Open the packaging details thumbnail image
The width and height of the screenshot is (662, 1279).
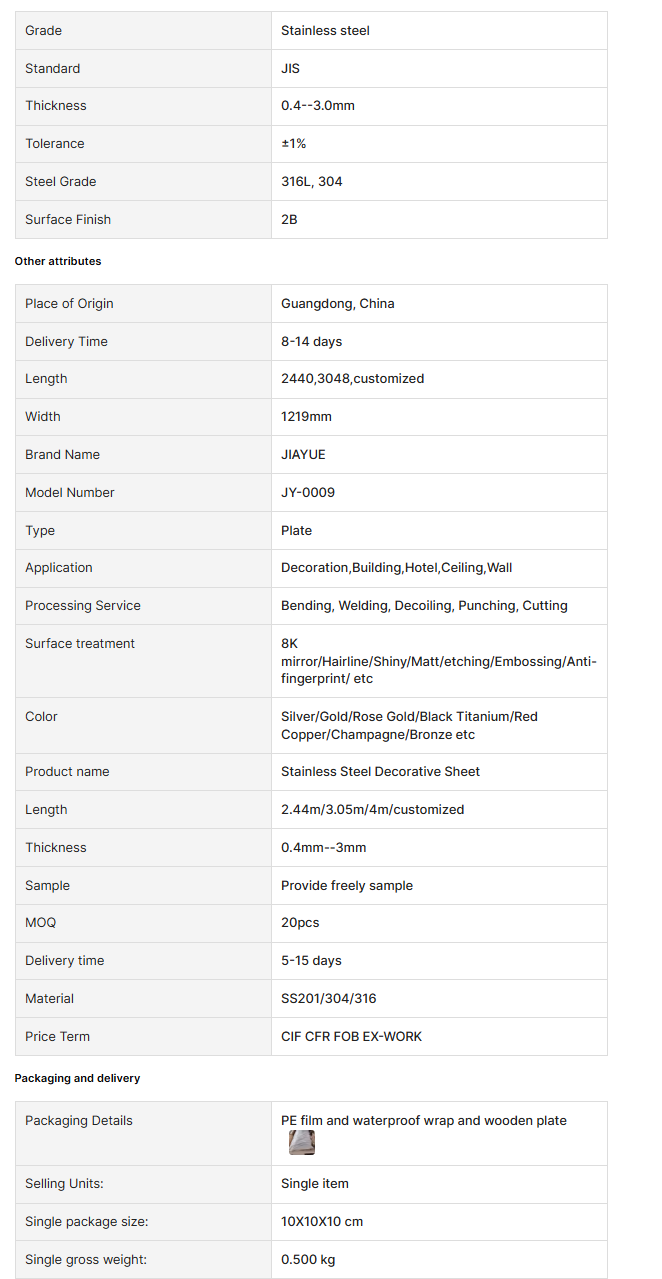pyautogui.click(x=302, y=1142)
